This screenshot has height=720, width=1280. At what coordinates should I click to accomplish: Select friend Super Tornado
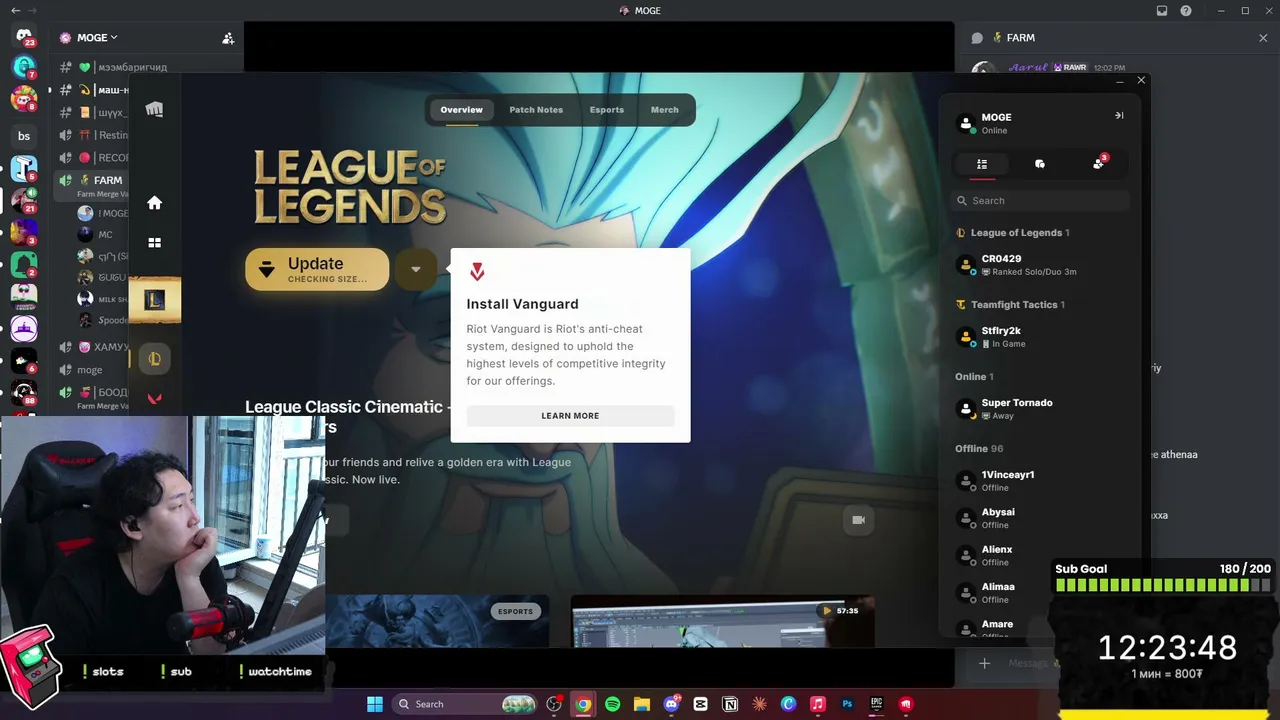point(1040,409)
